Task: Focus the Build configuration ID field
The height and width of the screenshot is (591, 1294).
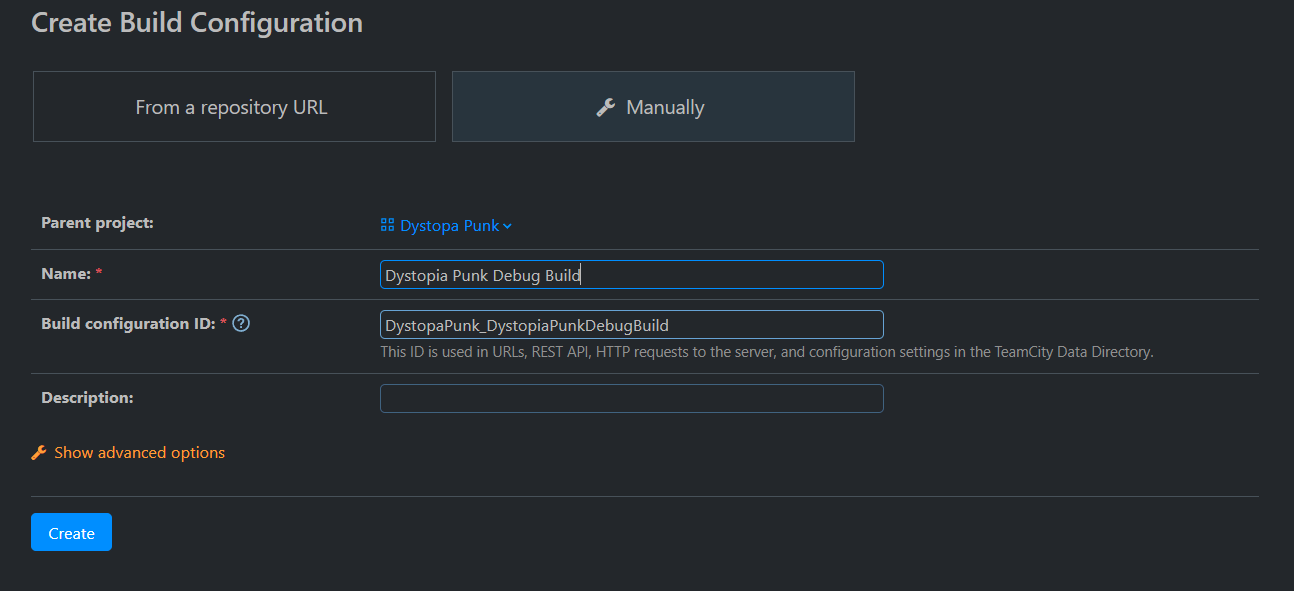Action: [632, 325]
